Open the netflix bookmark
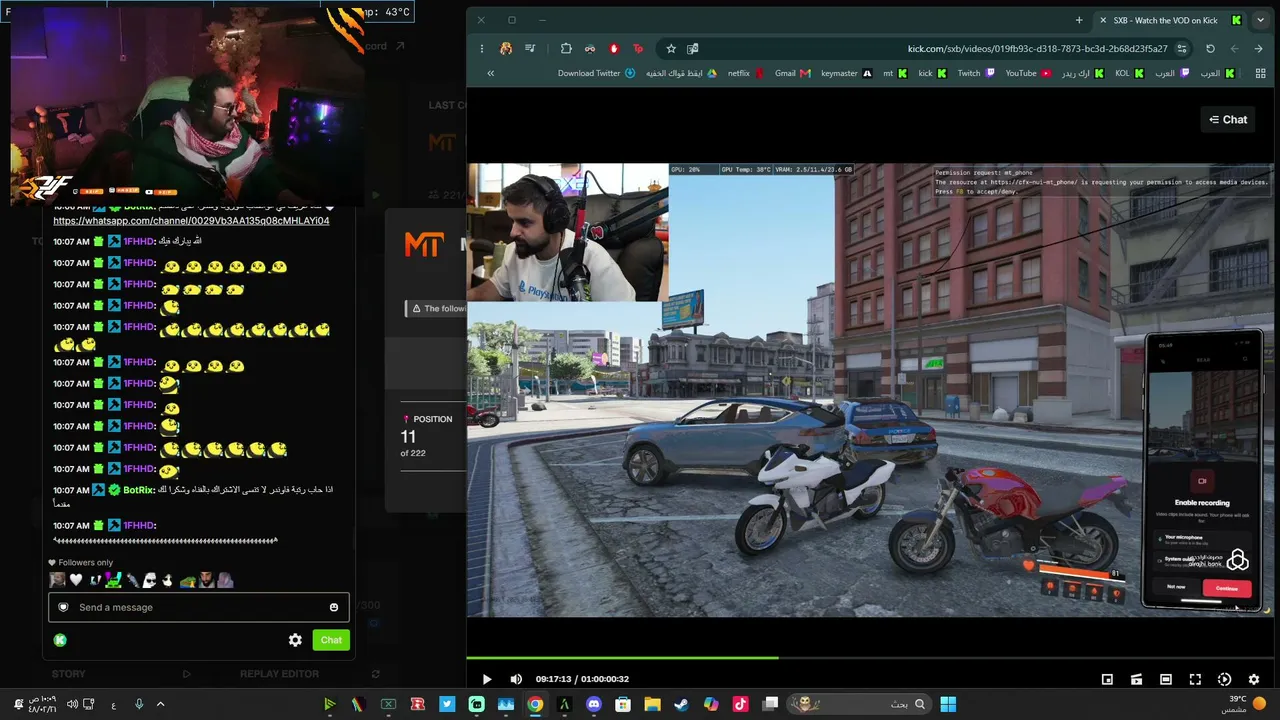This screenshot has height=720, width=1280. [746, 73]
